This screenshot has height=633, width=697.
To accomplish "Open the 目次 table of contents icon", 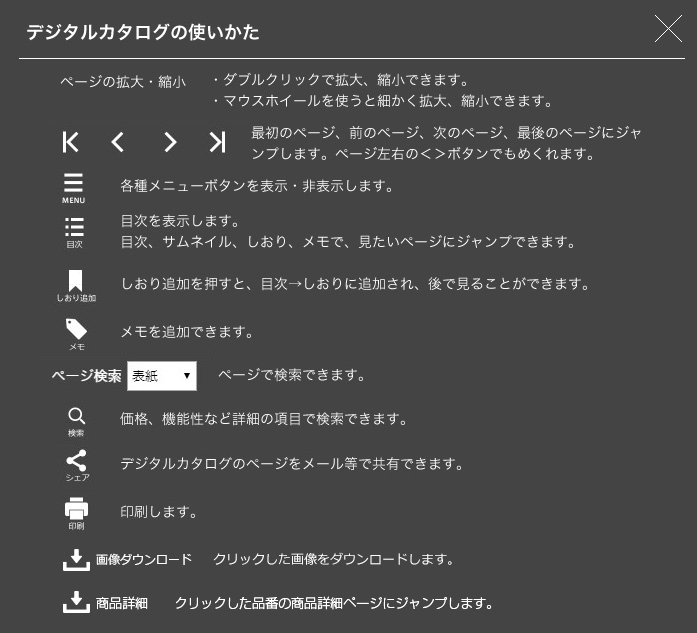I will pyautogui.click(x=74, y=232).
